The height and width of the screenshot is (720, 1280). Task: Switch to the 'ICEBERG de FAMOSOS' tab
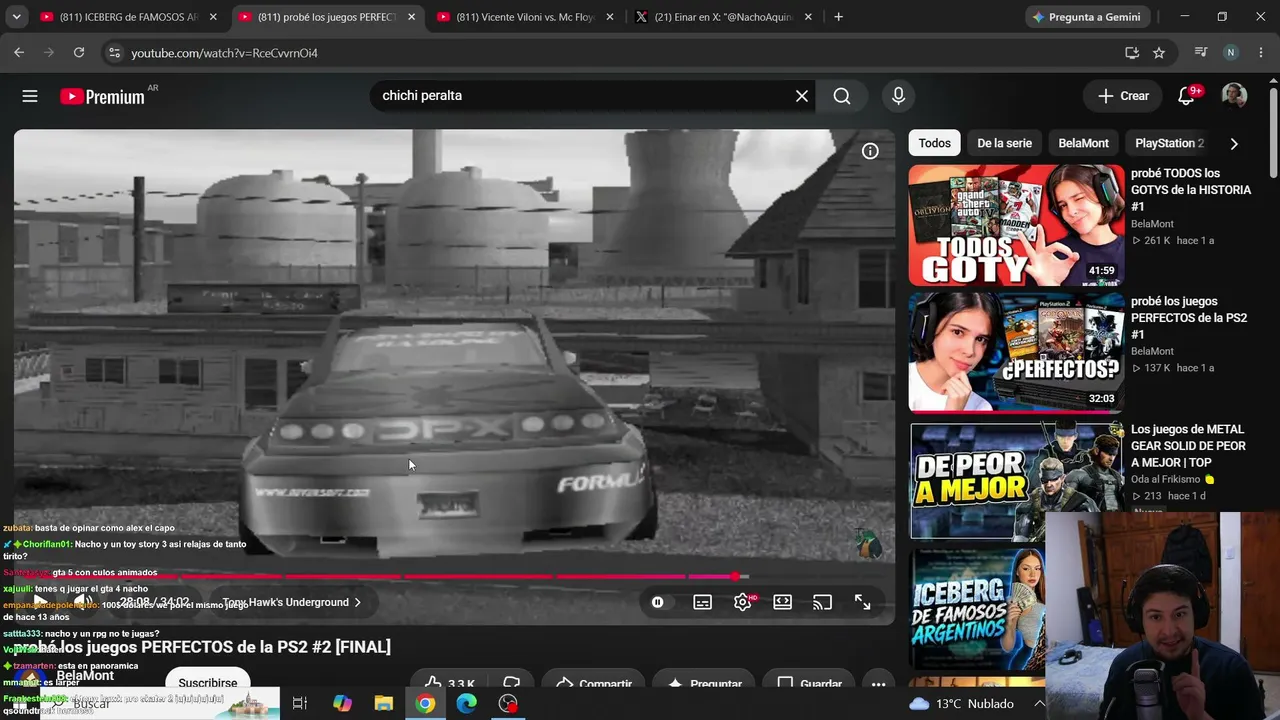tap(127, 17)
